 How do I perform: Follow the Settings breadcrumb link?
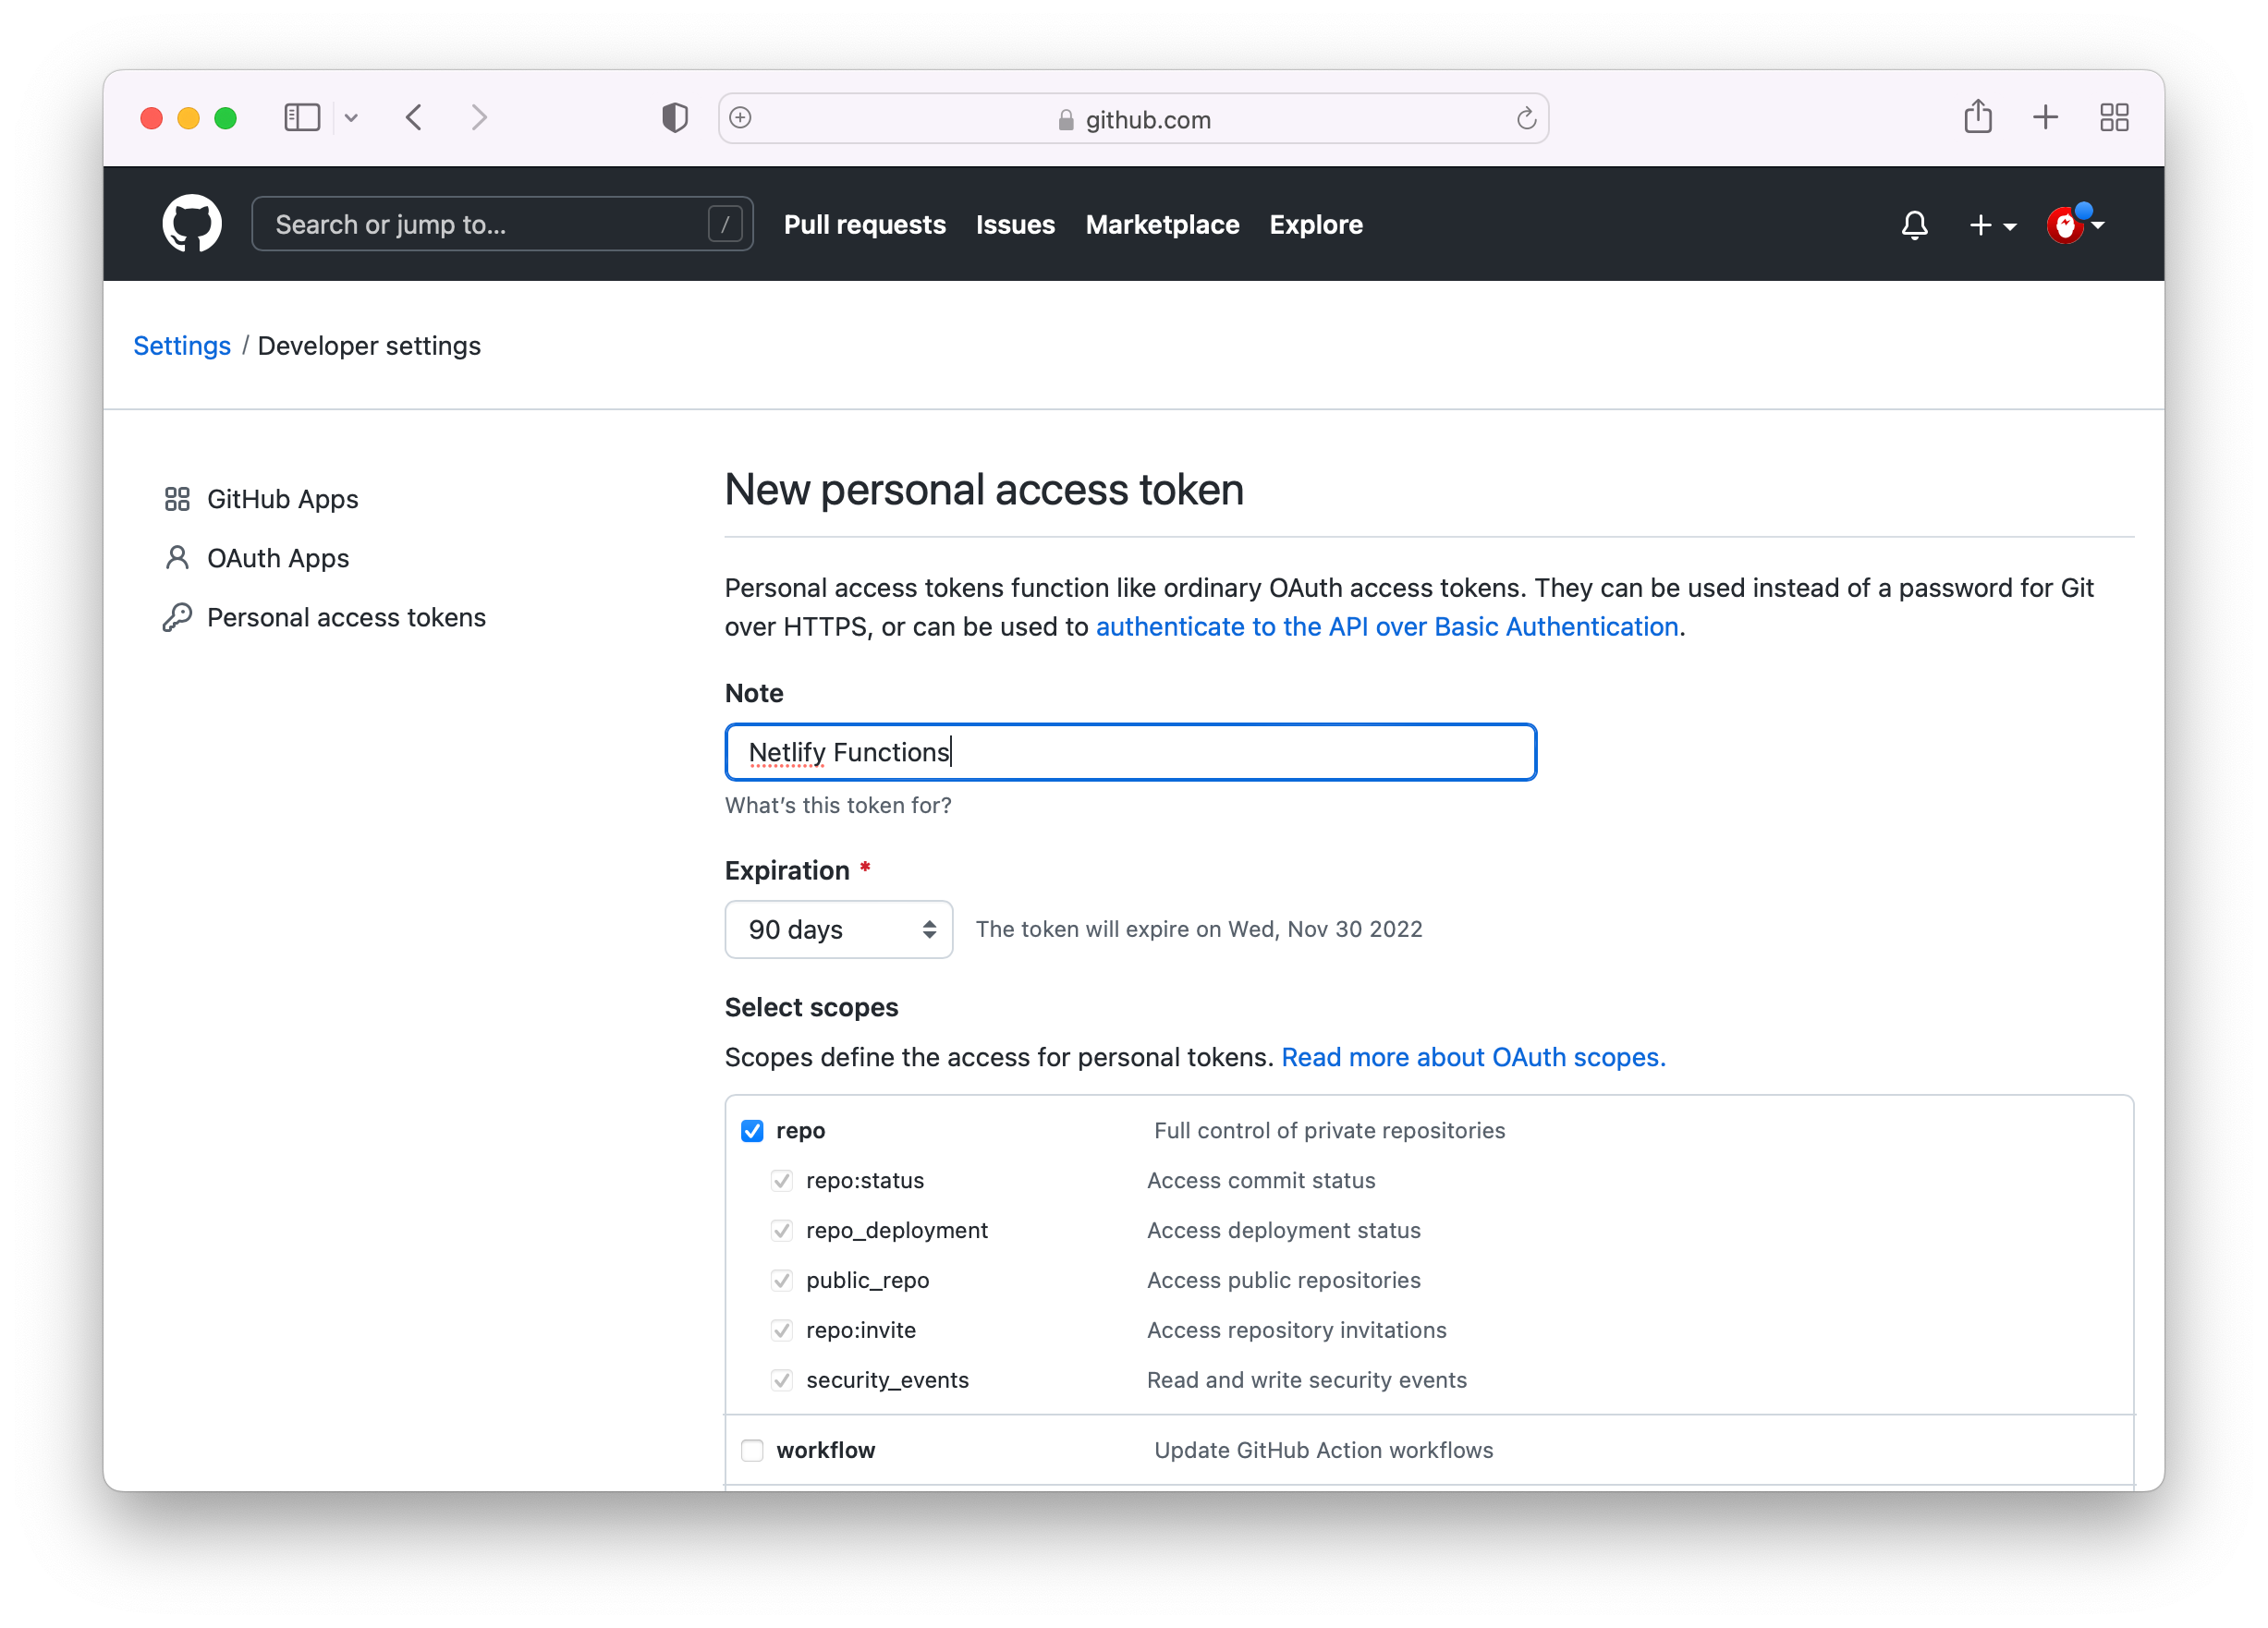coord(182,346)
